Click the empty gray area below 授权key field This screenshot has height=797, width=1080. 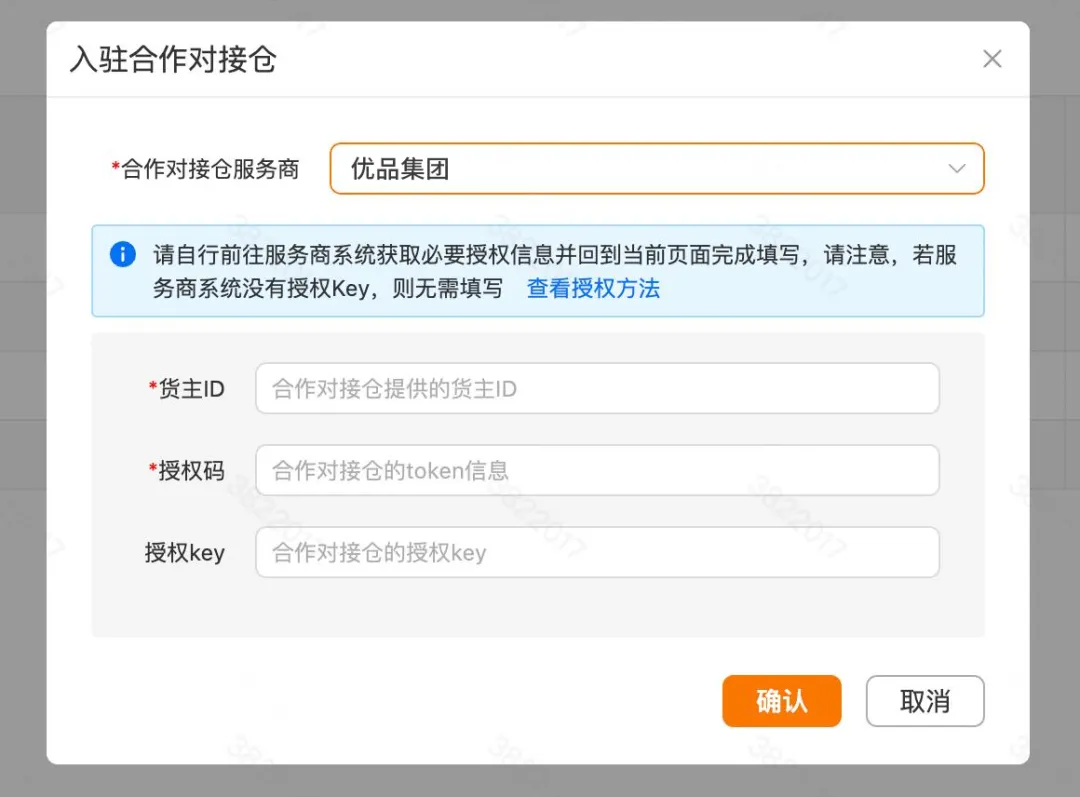[x=537, y=608]
